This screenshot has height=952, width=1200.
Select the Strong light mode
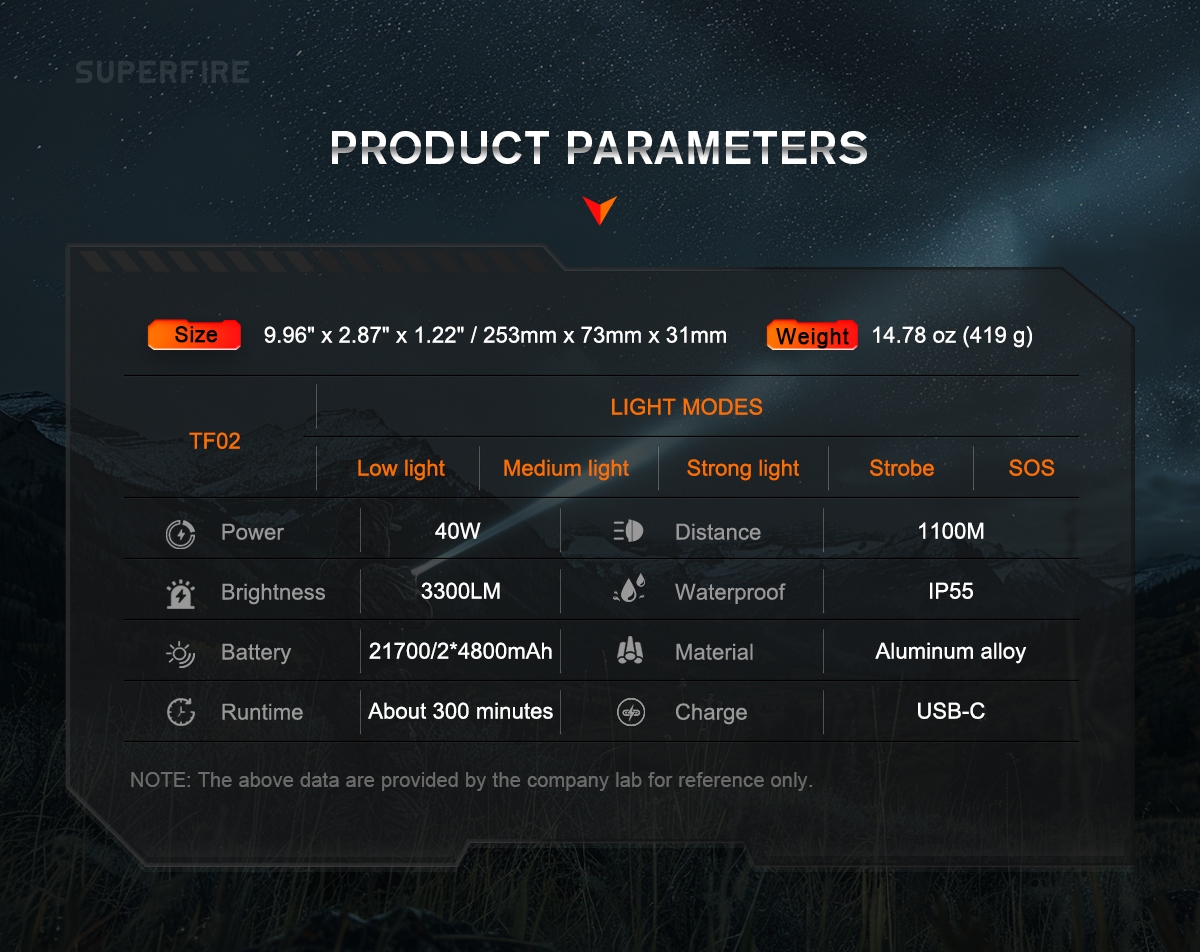(x=743, y=468)
